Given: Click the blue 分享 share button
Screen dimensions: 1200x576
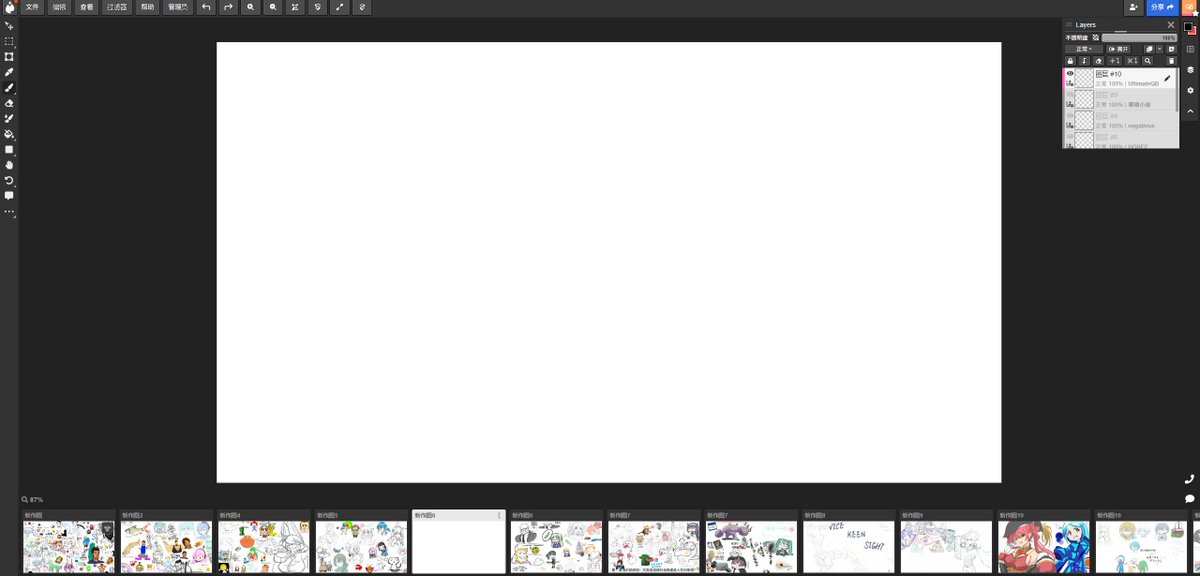Looking at the screenshot, I should [x=1162, y=7].
